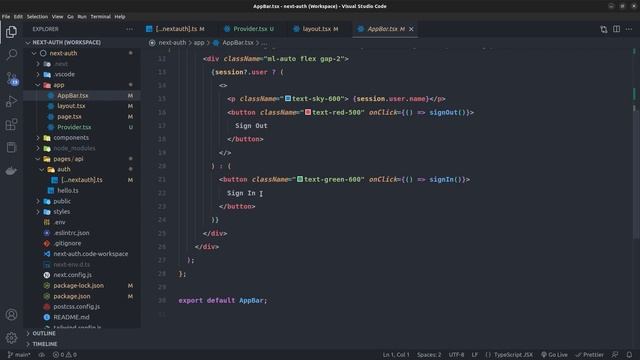Open notifications bell in status bar

point(629,355)
